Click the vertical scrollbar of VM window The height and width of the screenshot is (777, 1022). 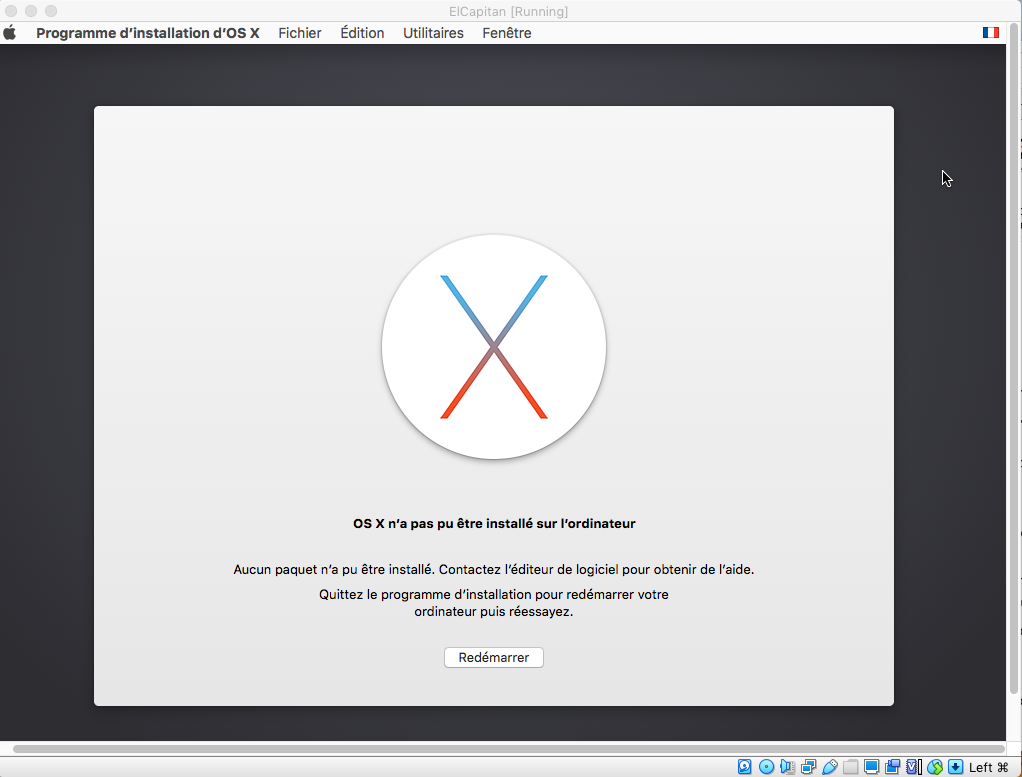[x=1014, y=360]
